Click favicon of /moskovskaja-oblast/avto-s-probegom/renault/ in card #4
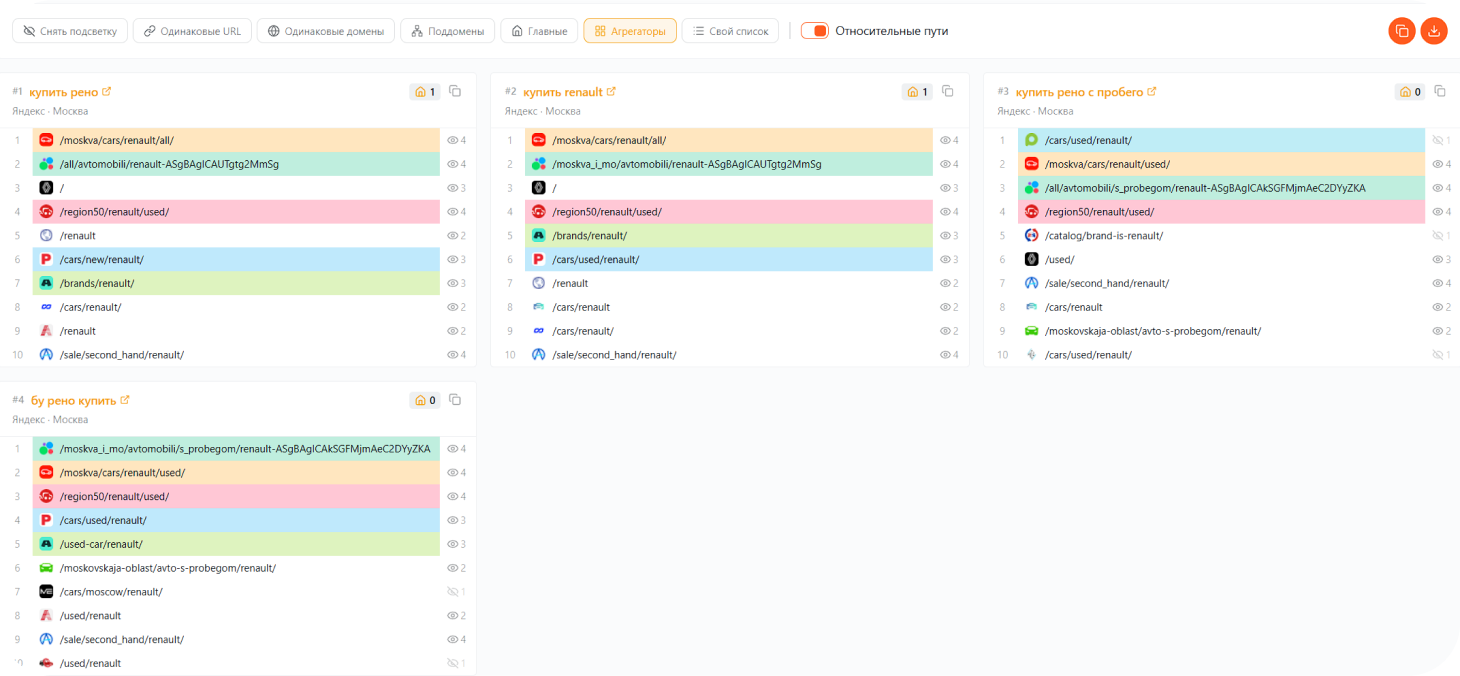This screenshot has height=676, width=1460. point(46,568)
